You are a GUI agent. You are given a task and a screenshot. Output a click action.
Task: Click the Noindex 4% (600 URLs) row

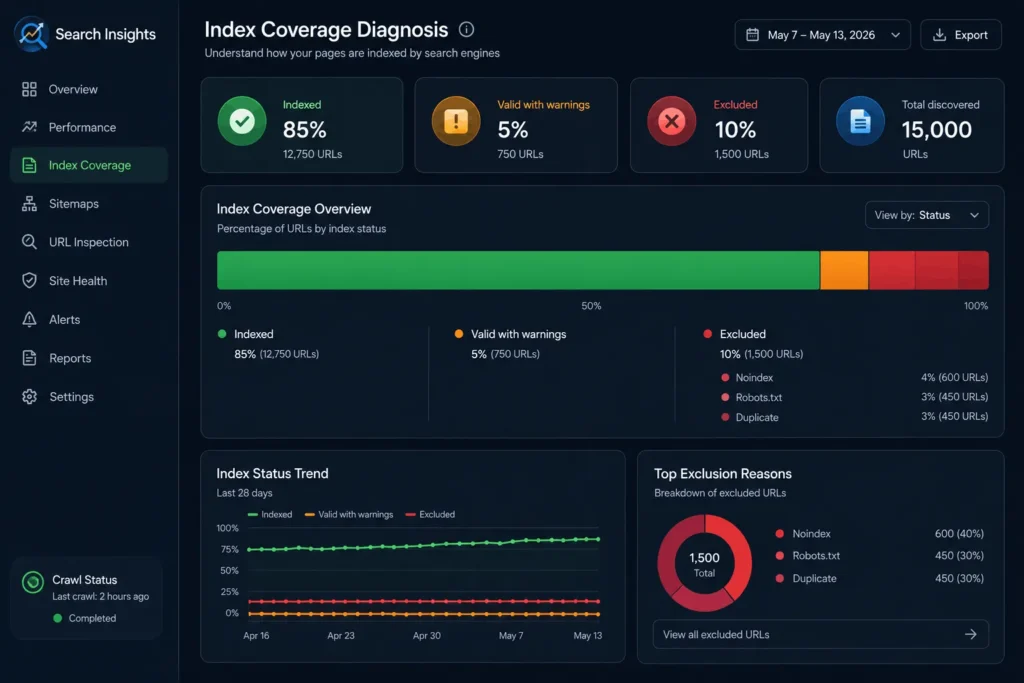(854, 377)
